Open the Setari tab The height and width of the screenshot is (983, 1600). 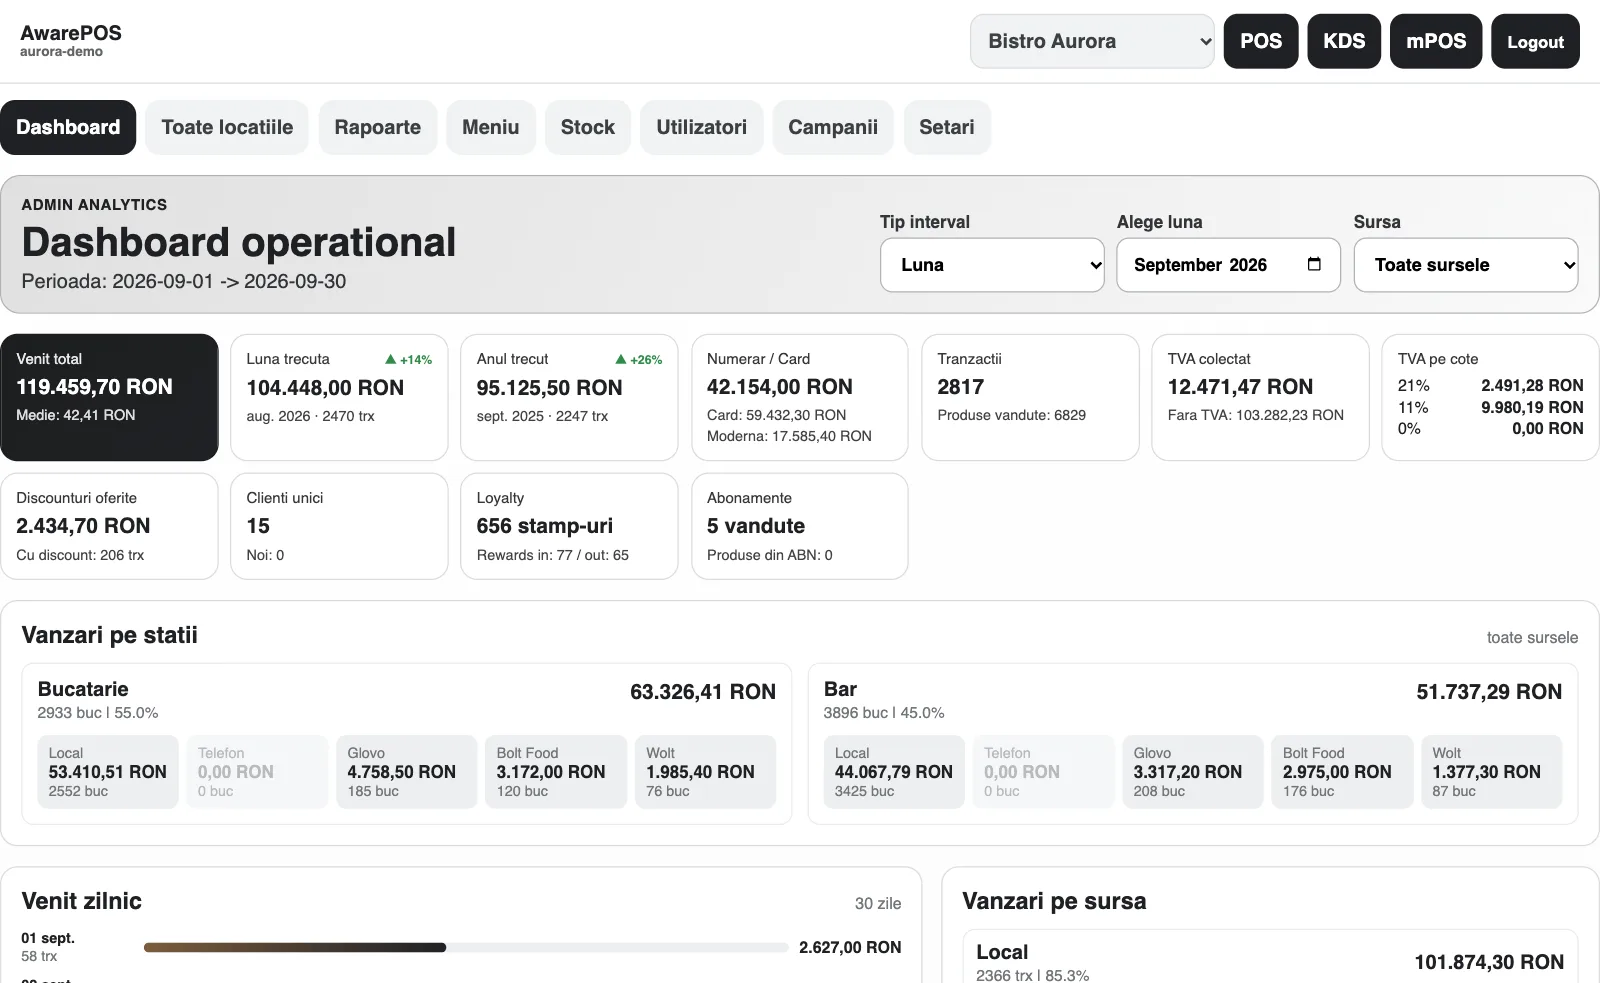(947, 127)
